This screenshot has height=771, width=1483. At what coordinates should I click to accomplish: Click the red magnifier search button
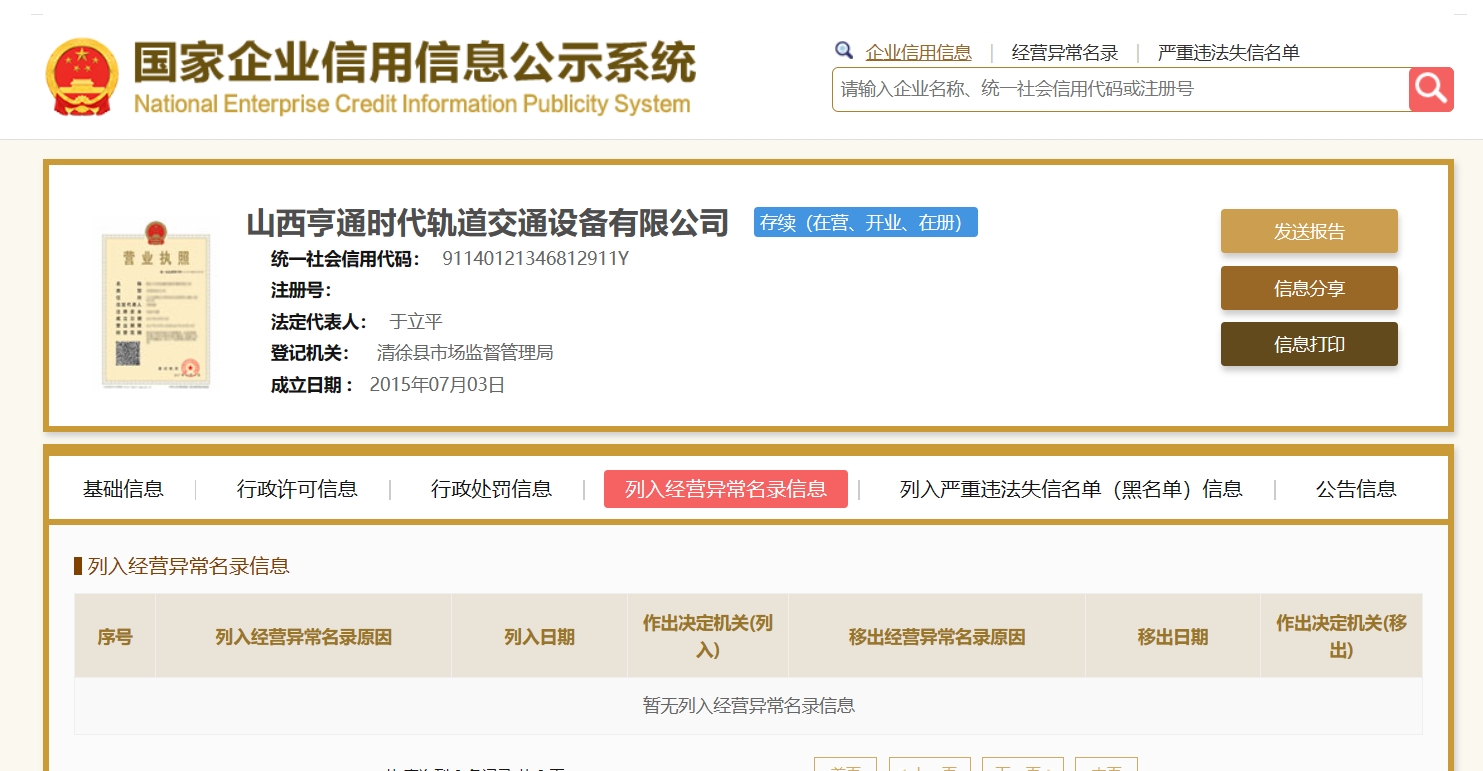[x=1431, y=90]
